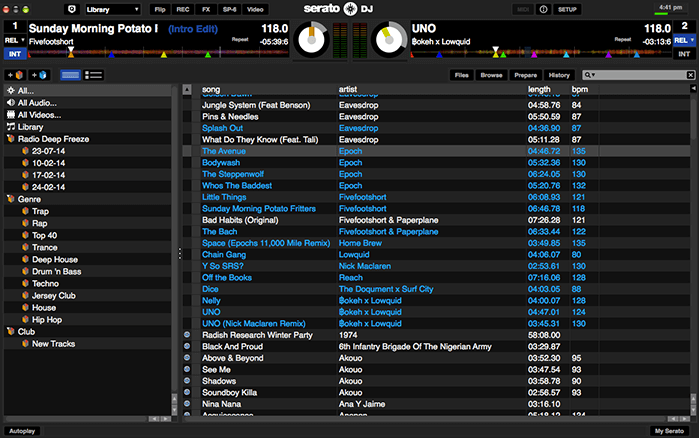Screen dimensions: 699x438
Task: Enable Repeat on deck 1
Action: [x=240, y=39]
